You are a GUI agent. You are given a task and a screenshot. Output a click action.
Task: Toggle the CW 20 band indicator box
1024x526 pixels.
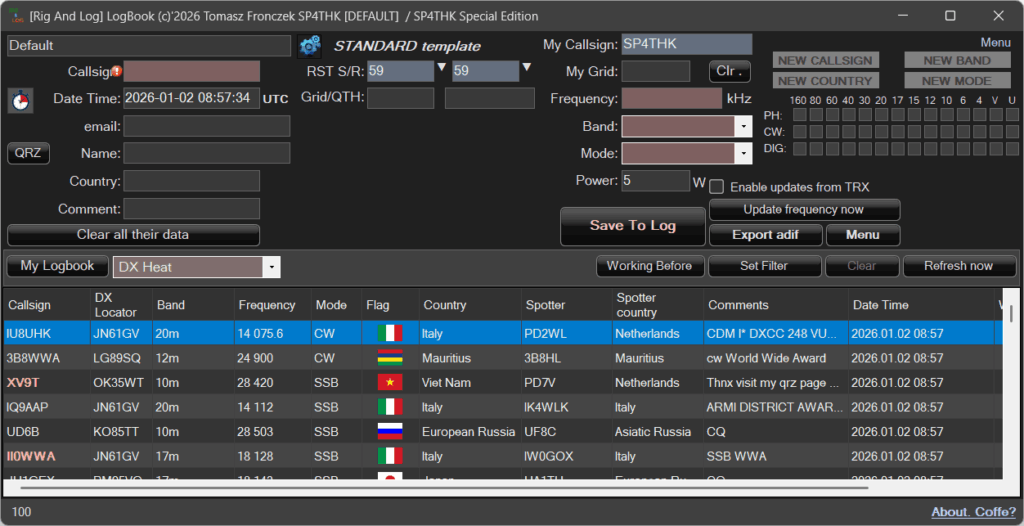[880, 132]
